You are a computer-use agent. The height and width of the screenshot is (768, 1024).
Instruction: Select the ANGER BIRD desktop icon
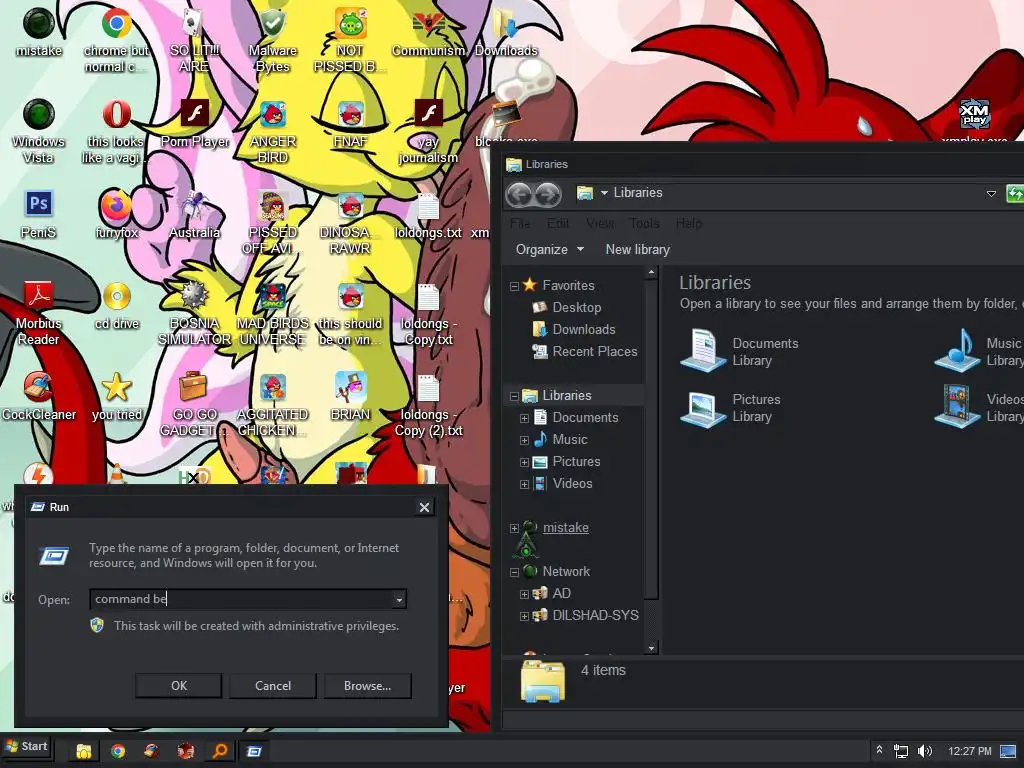[273, 132]
